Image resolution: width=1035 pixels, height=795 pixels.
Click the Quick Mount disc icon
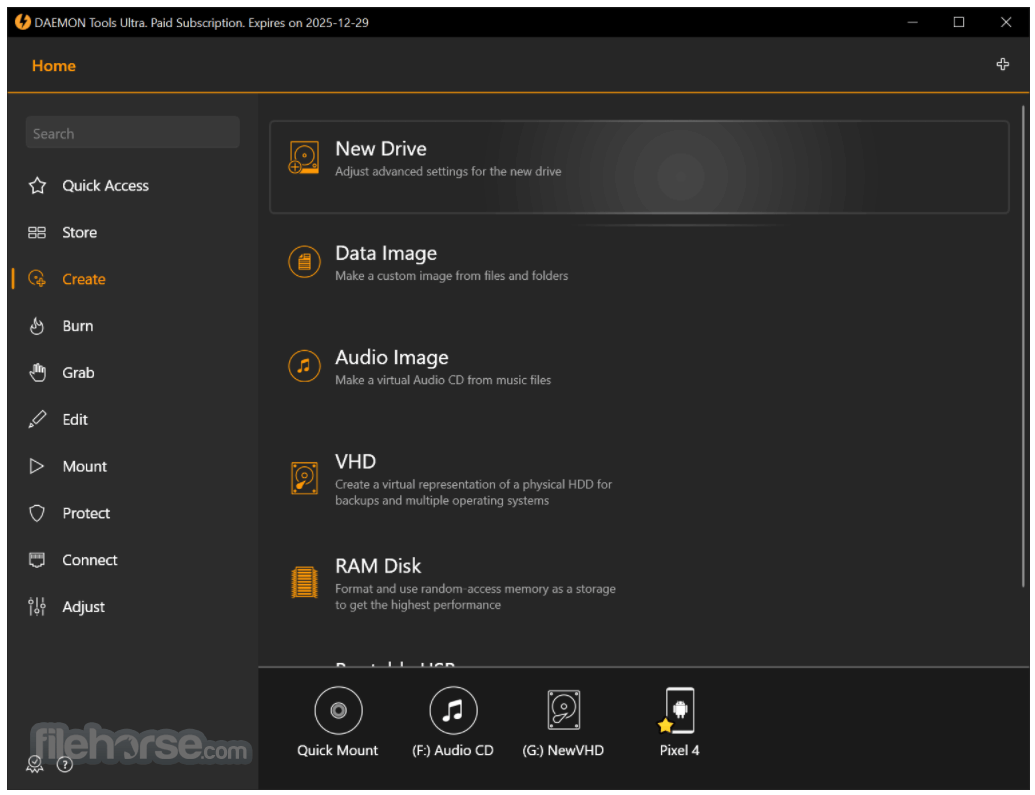[x=339, y=710]
